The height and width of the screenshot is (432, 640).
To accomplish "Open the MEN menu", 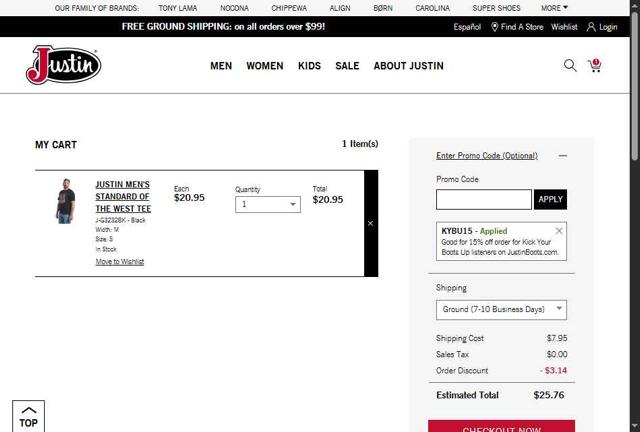I will pos(221,66).
